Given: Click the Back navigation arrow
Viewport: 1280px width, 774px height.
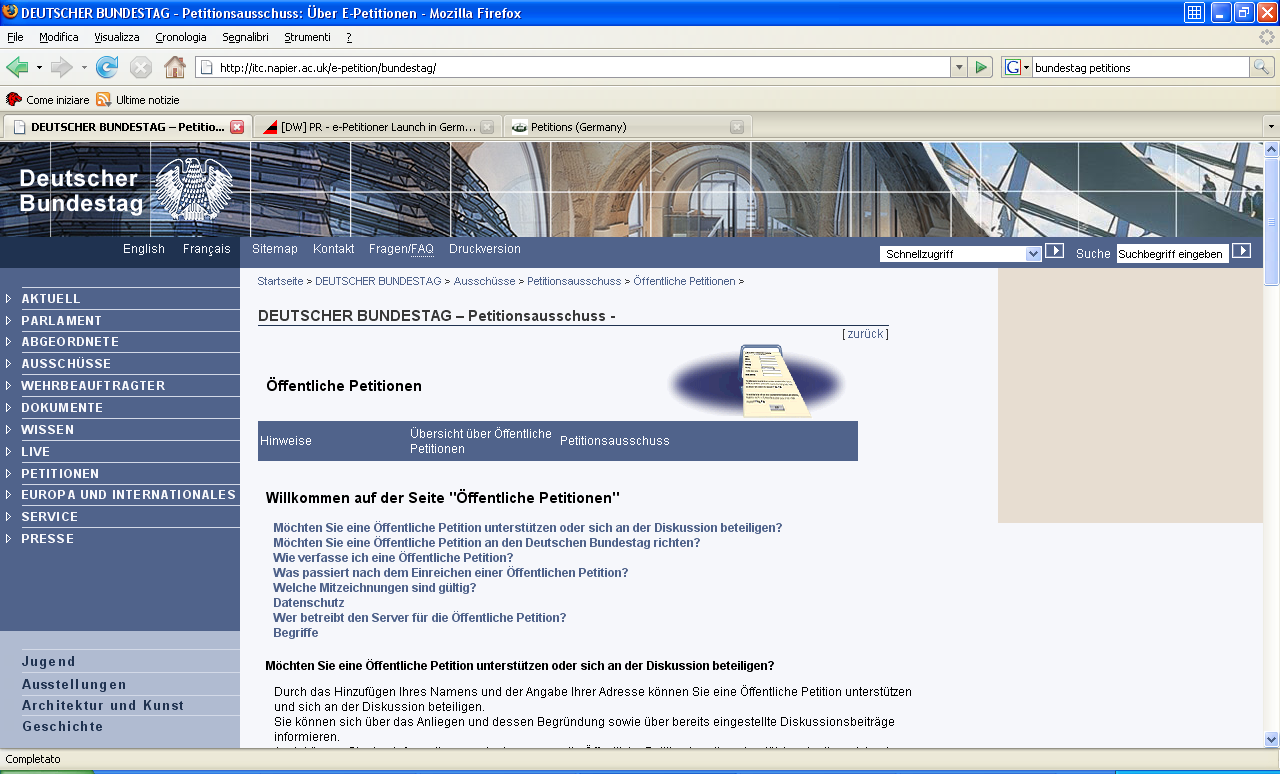Looking at the screenshot, I should tap(17, 67).
